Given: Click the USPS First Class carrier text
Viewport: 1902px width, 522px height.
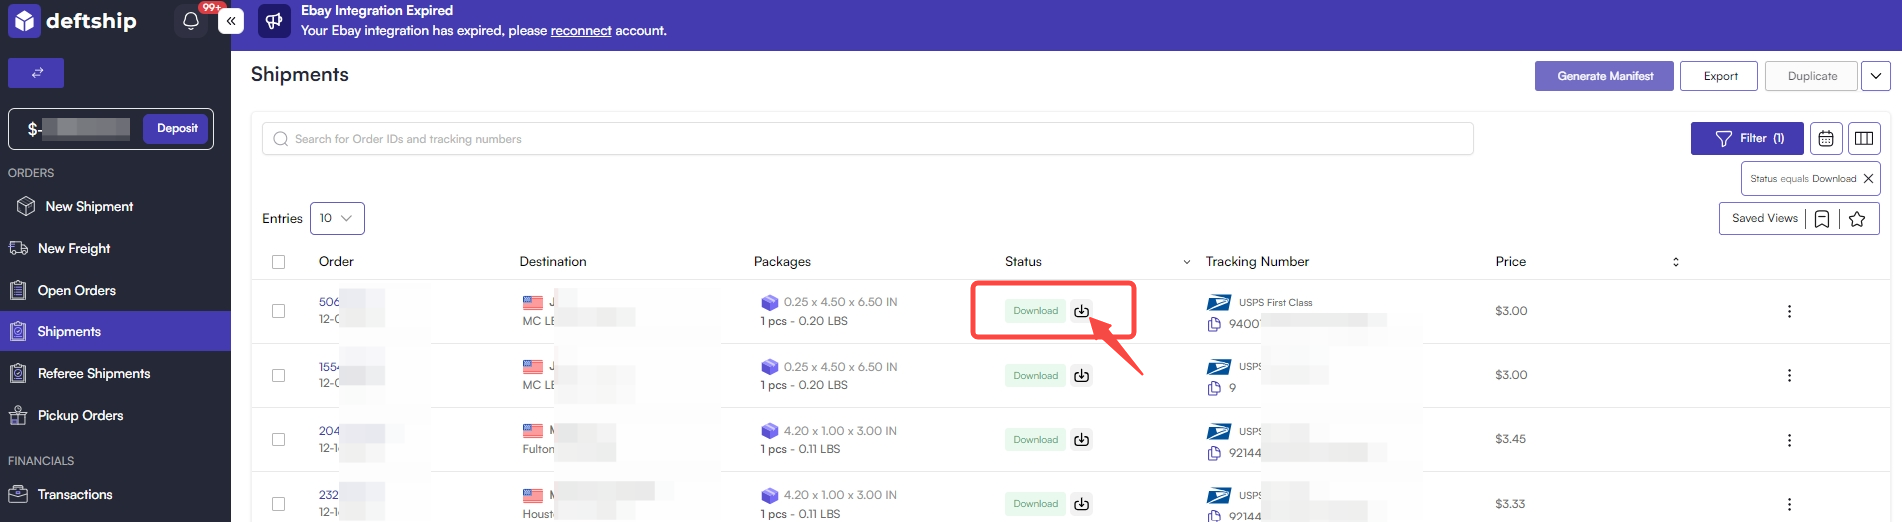Looking at the screenshot, I should pyautogui.click(x=1275, y=303).
